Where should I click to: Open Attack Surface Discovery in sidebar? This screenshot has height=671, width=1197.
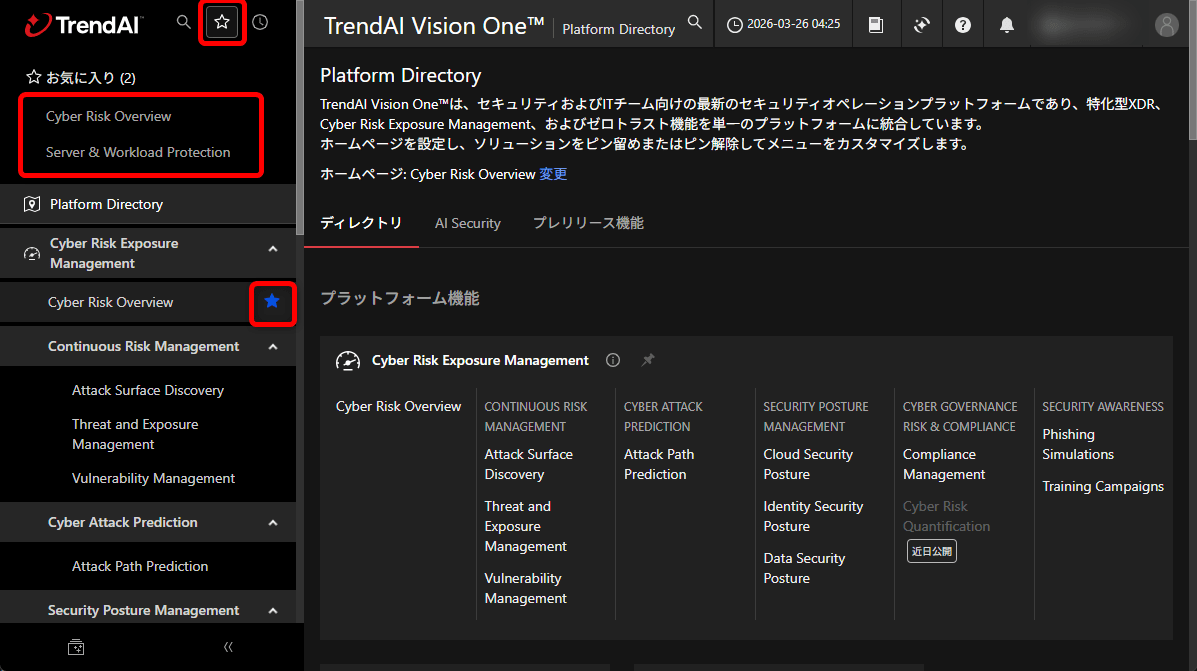click(x=148, y=390)
